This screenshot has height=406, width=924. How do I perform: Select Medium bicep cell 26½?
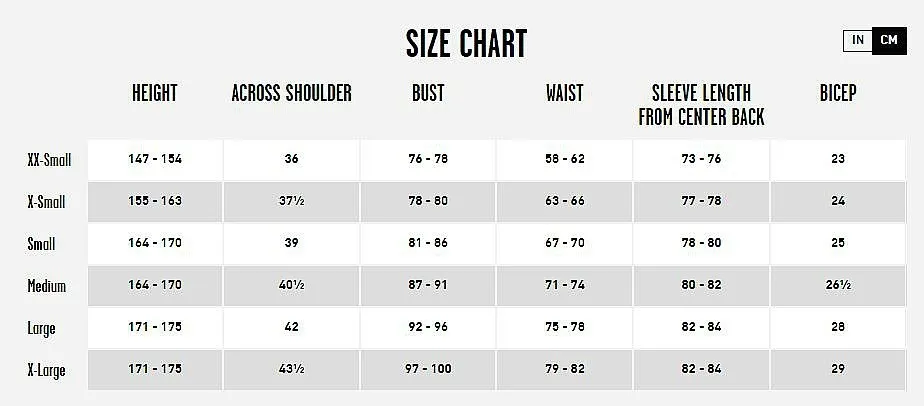pos(838,285)
